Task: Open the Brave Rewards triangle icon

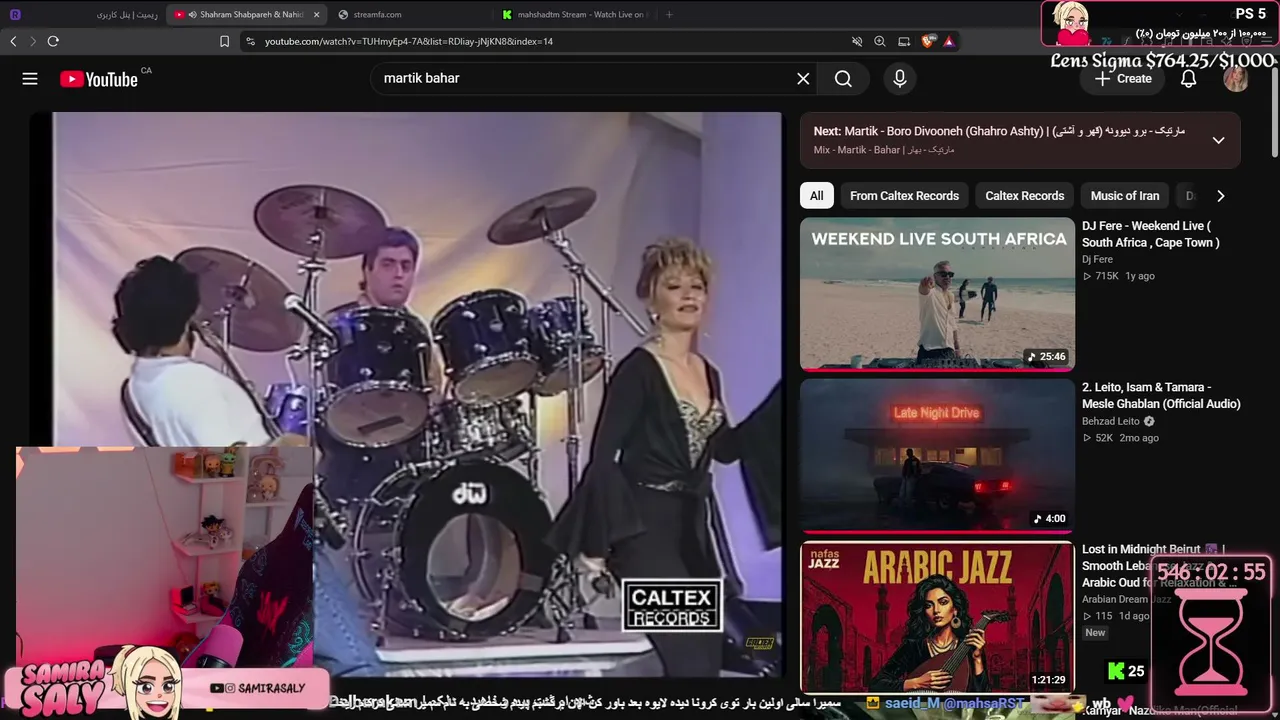Action: tap(948, 41)
